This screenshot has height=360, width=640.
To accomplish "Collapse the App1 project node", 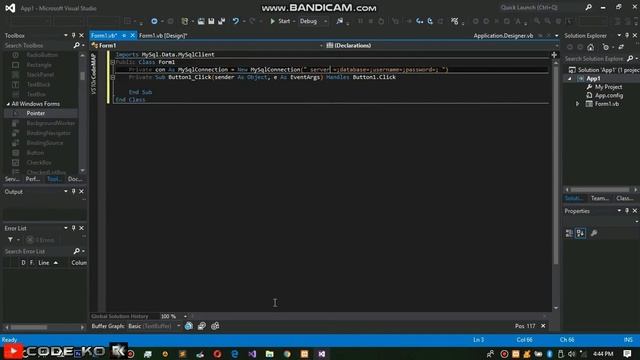I will 569,78.
